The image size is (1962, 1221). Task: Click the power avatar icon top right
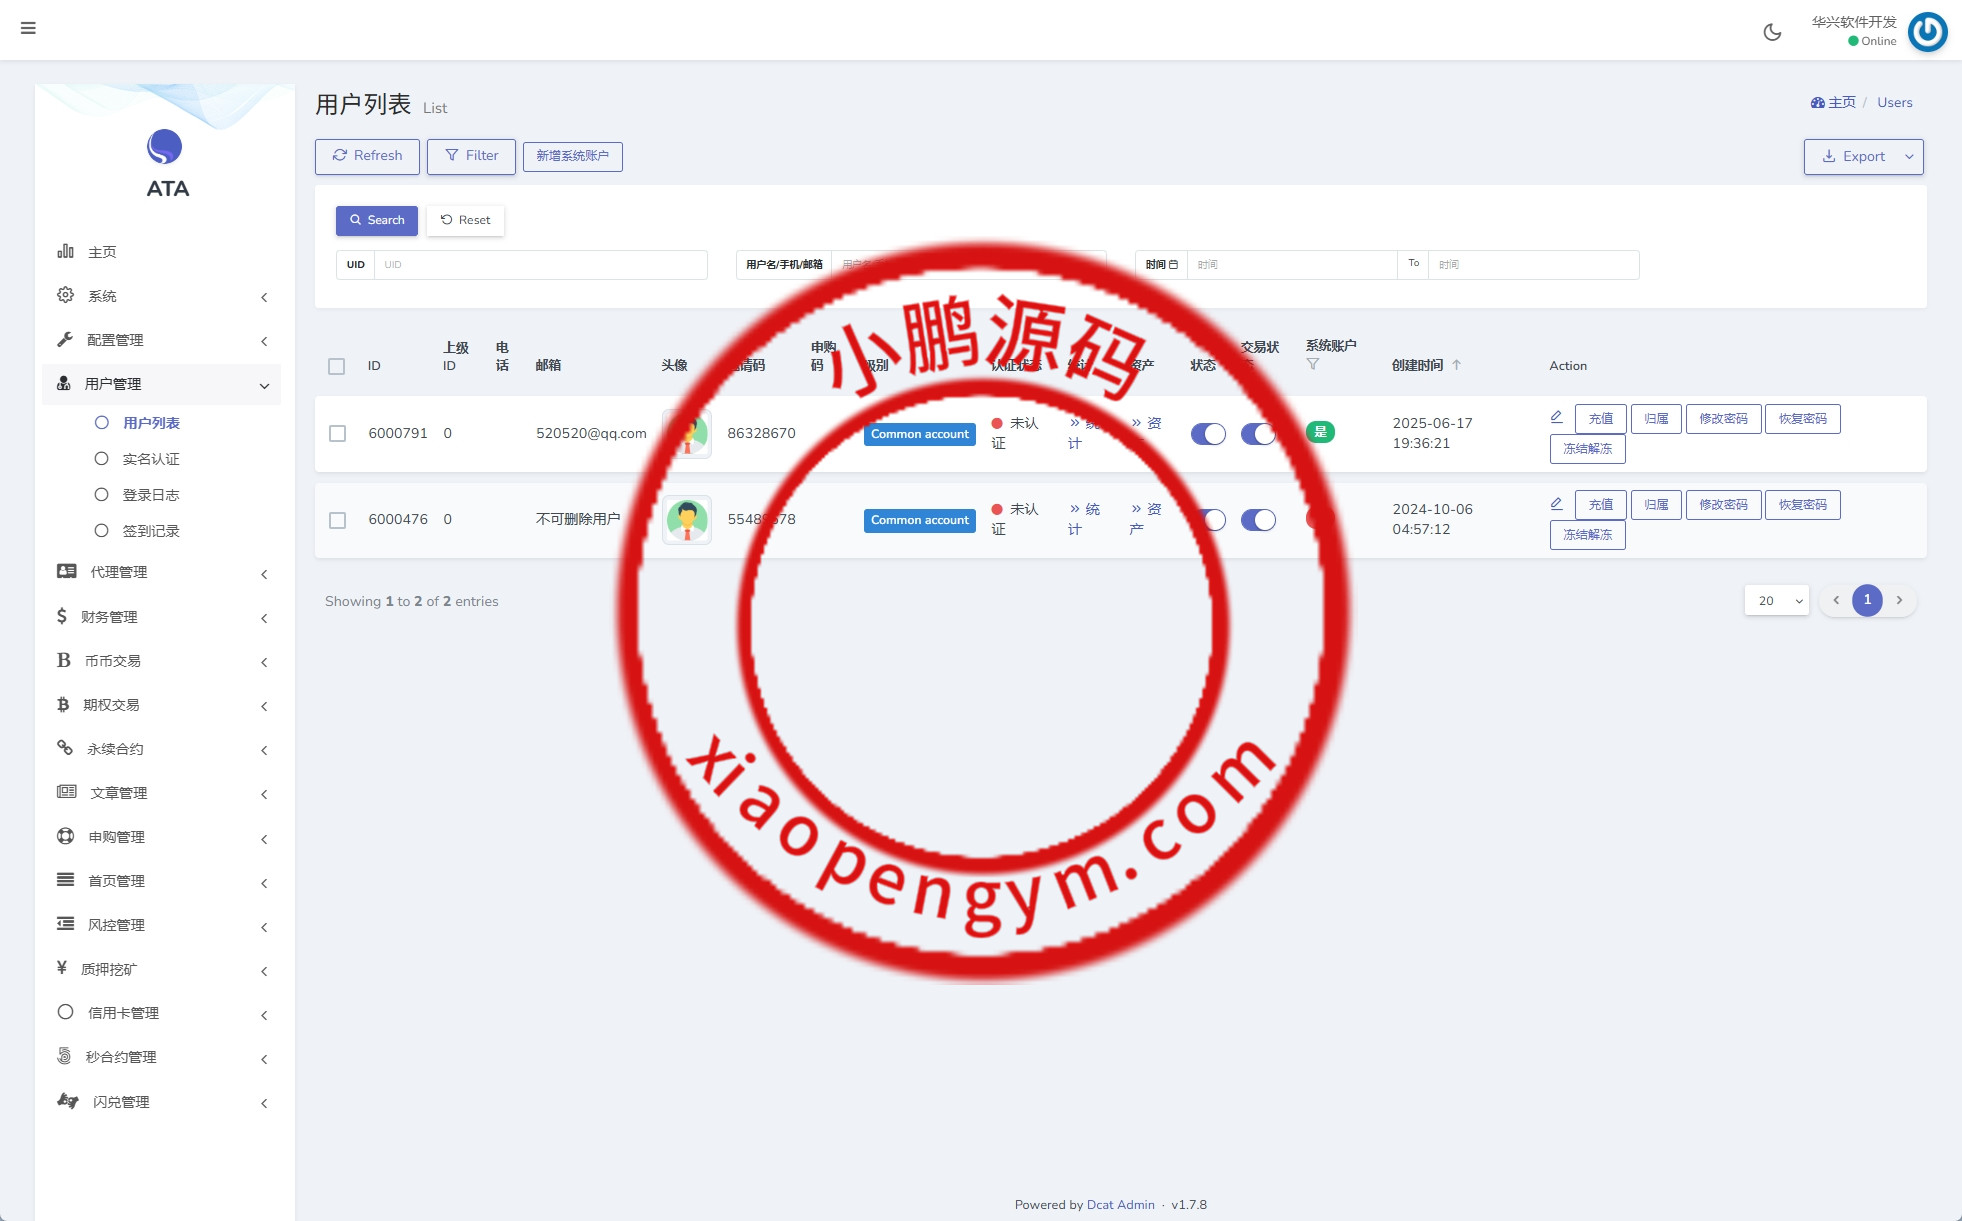[1927, 31]
